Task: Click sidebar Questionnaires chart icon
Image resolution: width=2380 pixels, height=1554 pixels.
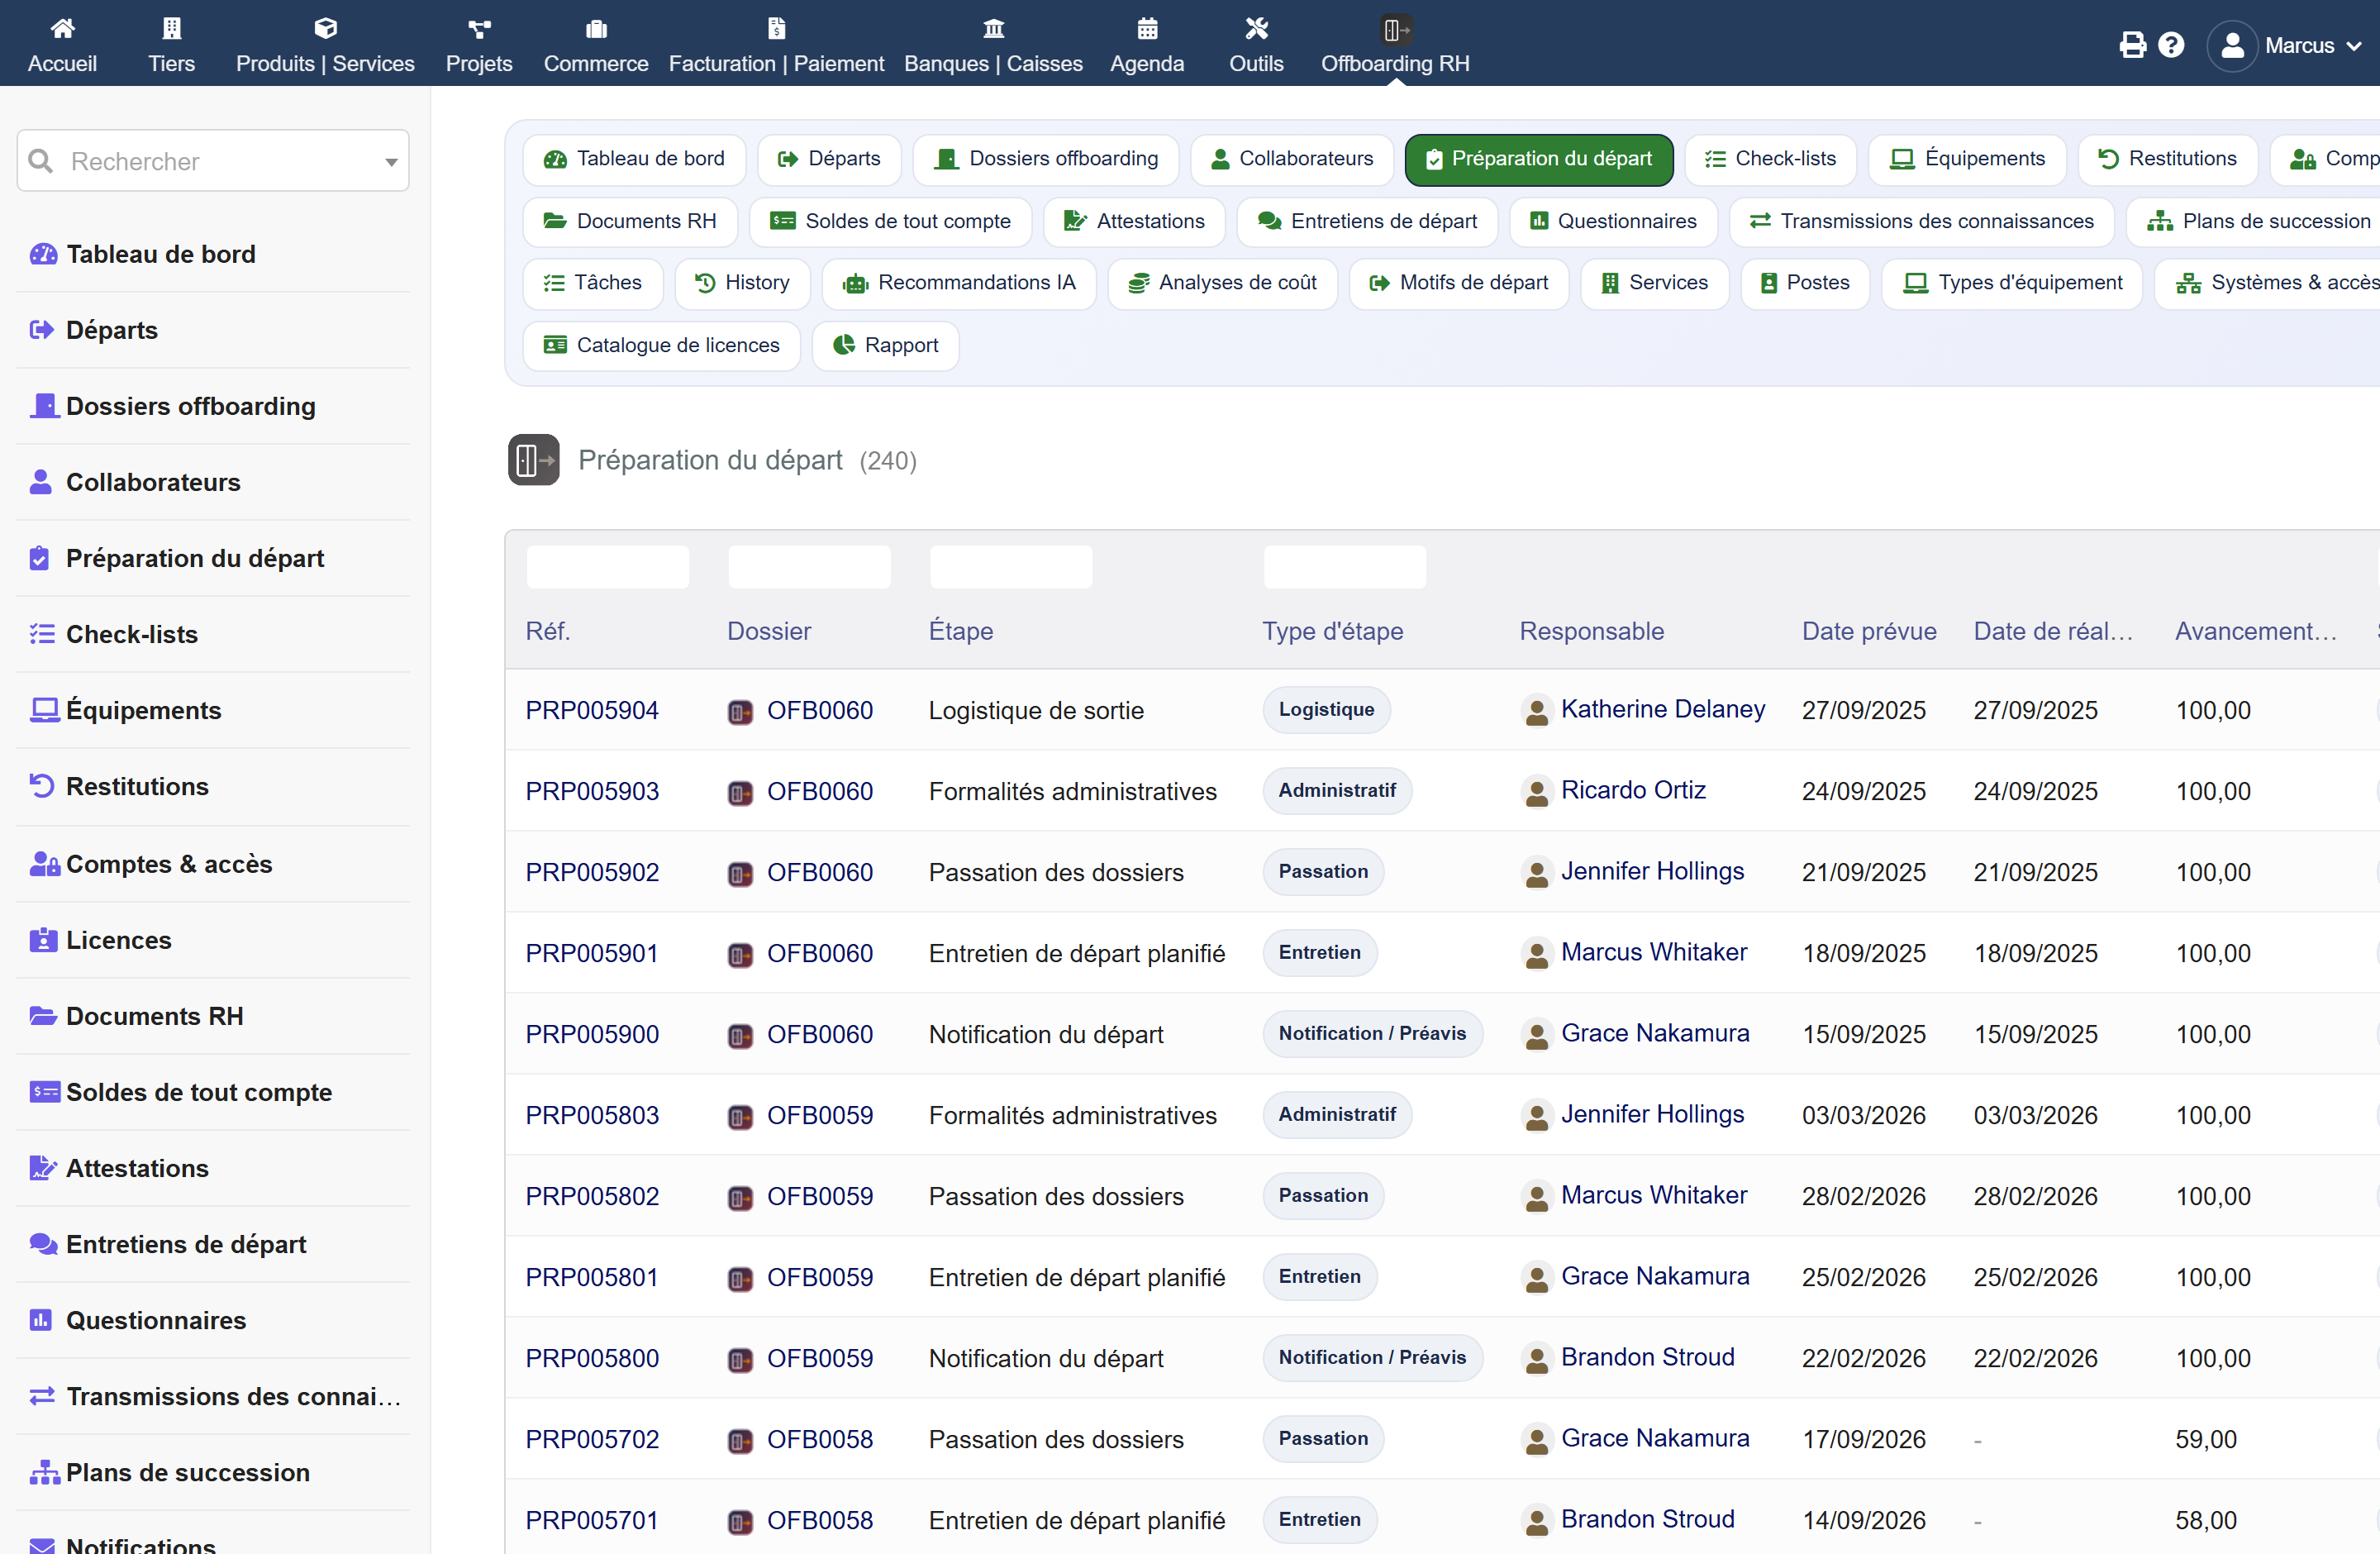Action: click(x=41, y=1320)
